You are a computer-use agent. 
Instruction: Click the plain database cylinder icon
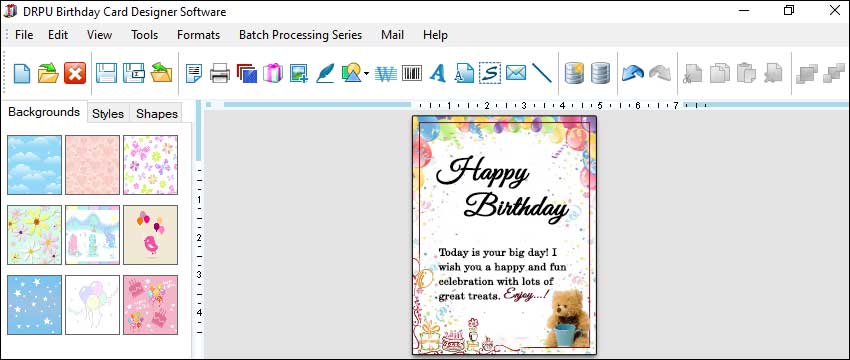(x=600, y=73)
